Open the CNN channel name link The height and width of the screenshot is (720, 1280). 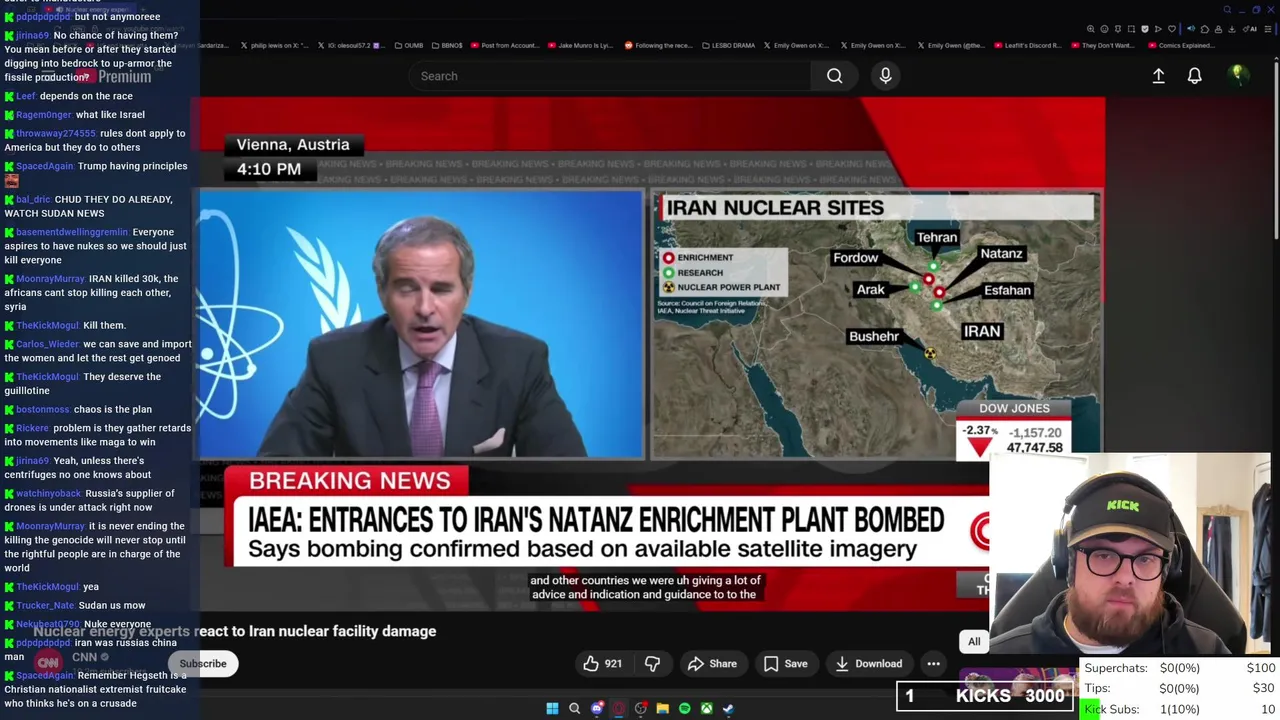(x=84, y=657)
